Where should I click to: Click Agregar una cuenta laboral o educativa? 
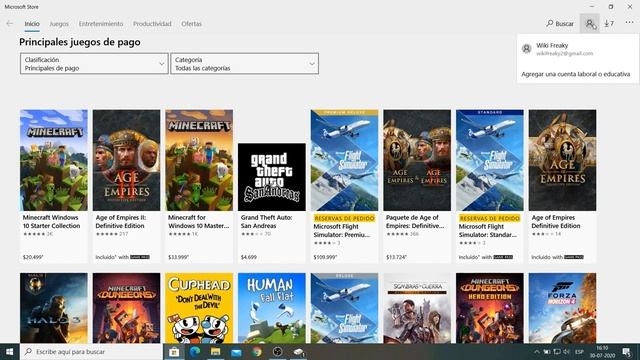click(x=576, y=74)
